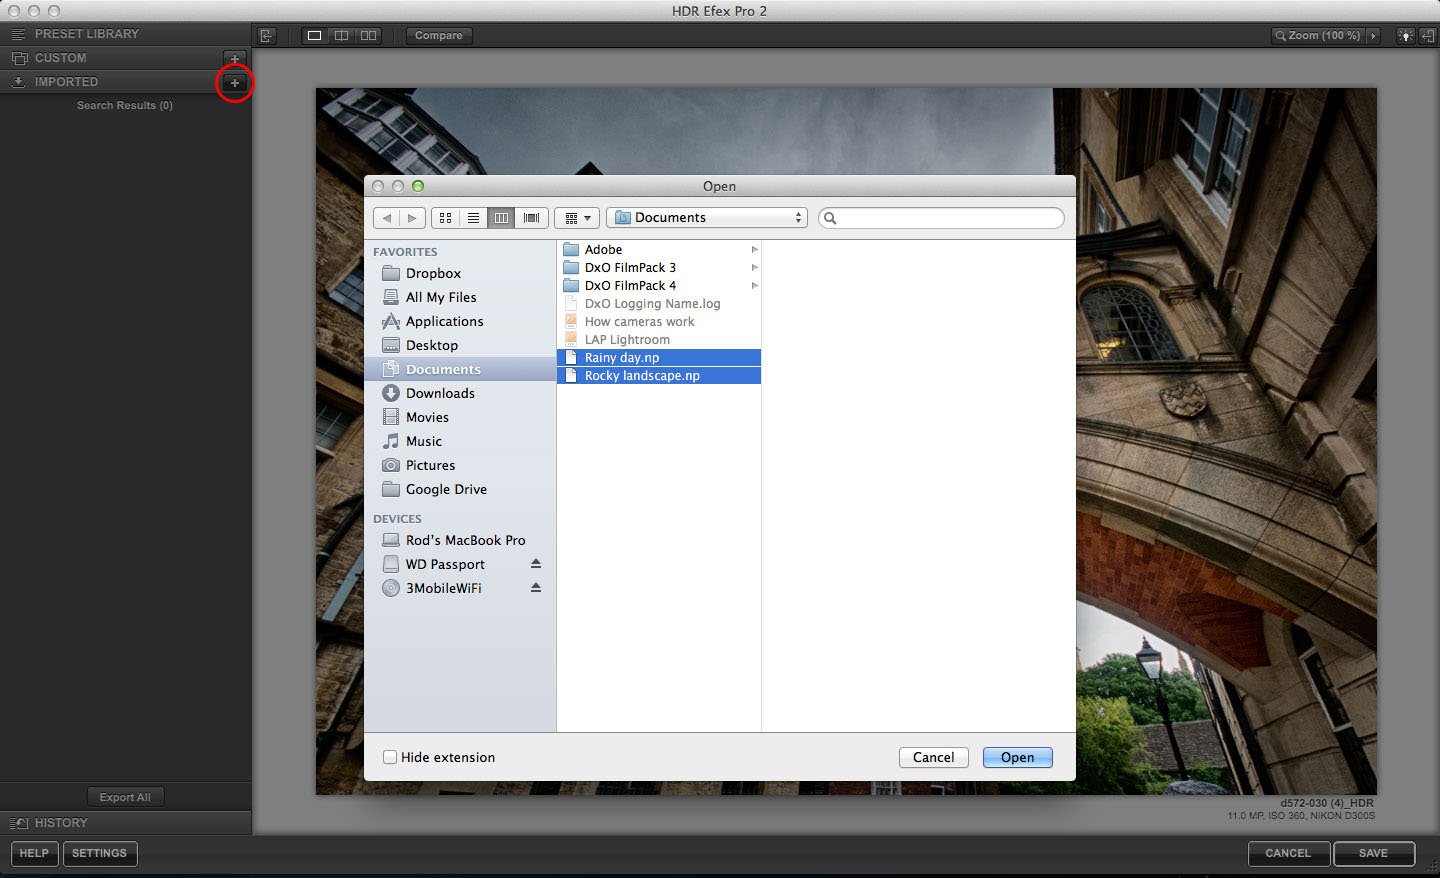Open Applications from the sidebar
The image size is (1440, 878).
pyautogui.click(x=460, y=321)
